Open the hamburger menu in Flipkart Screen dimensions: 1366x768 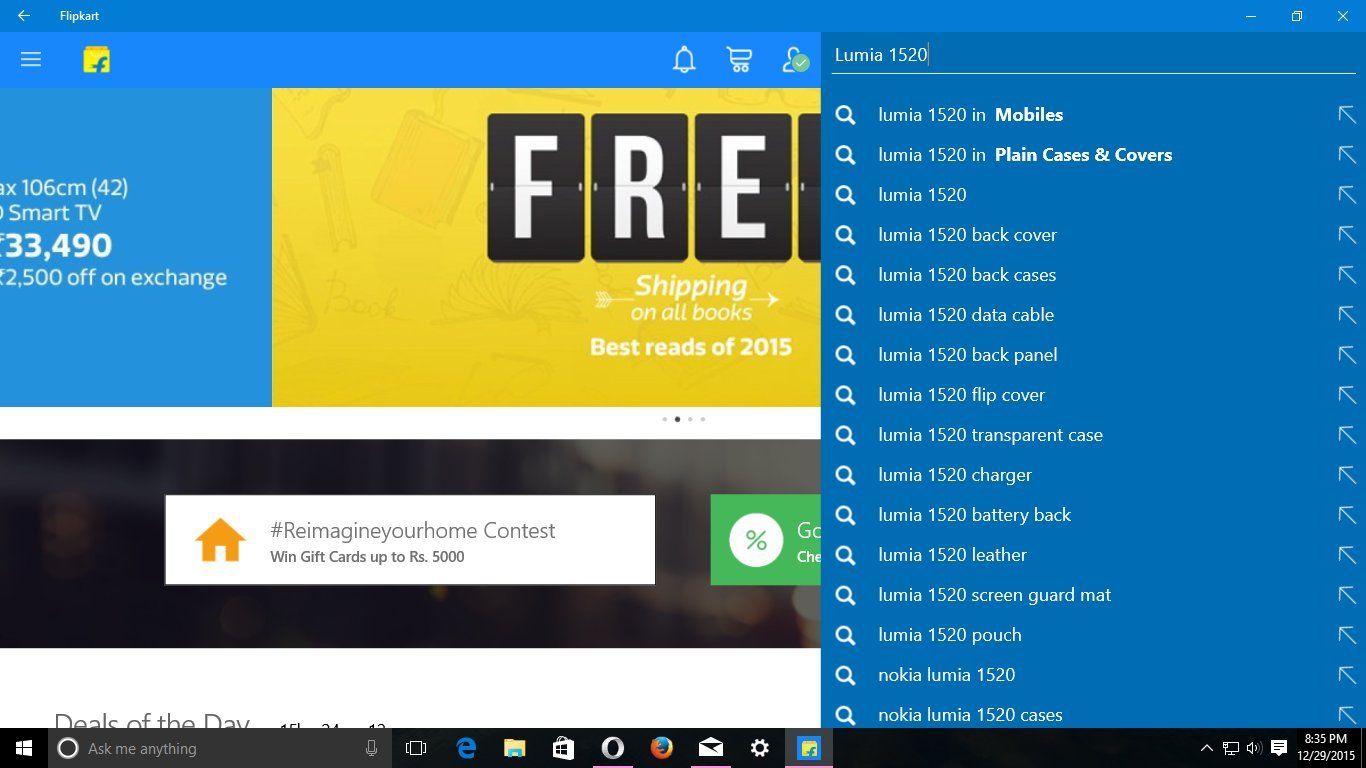(x=31, y=60)
